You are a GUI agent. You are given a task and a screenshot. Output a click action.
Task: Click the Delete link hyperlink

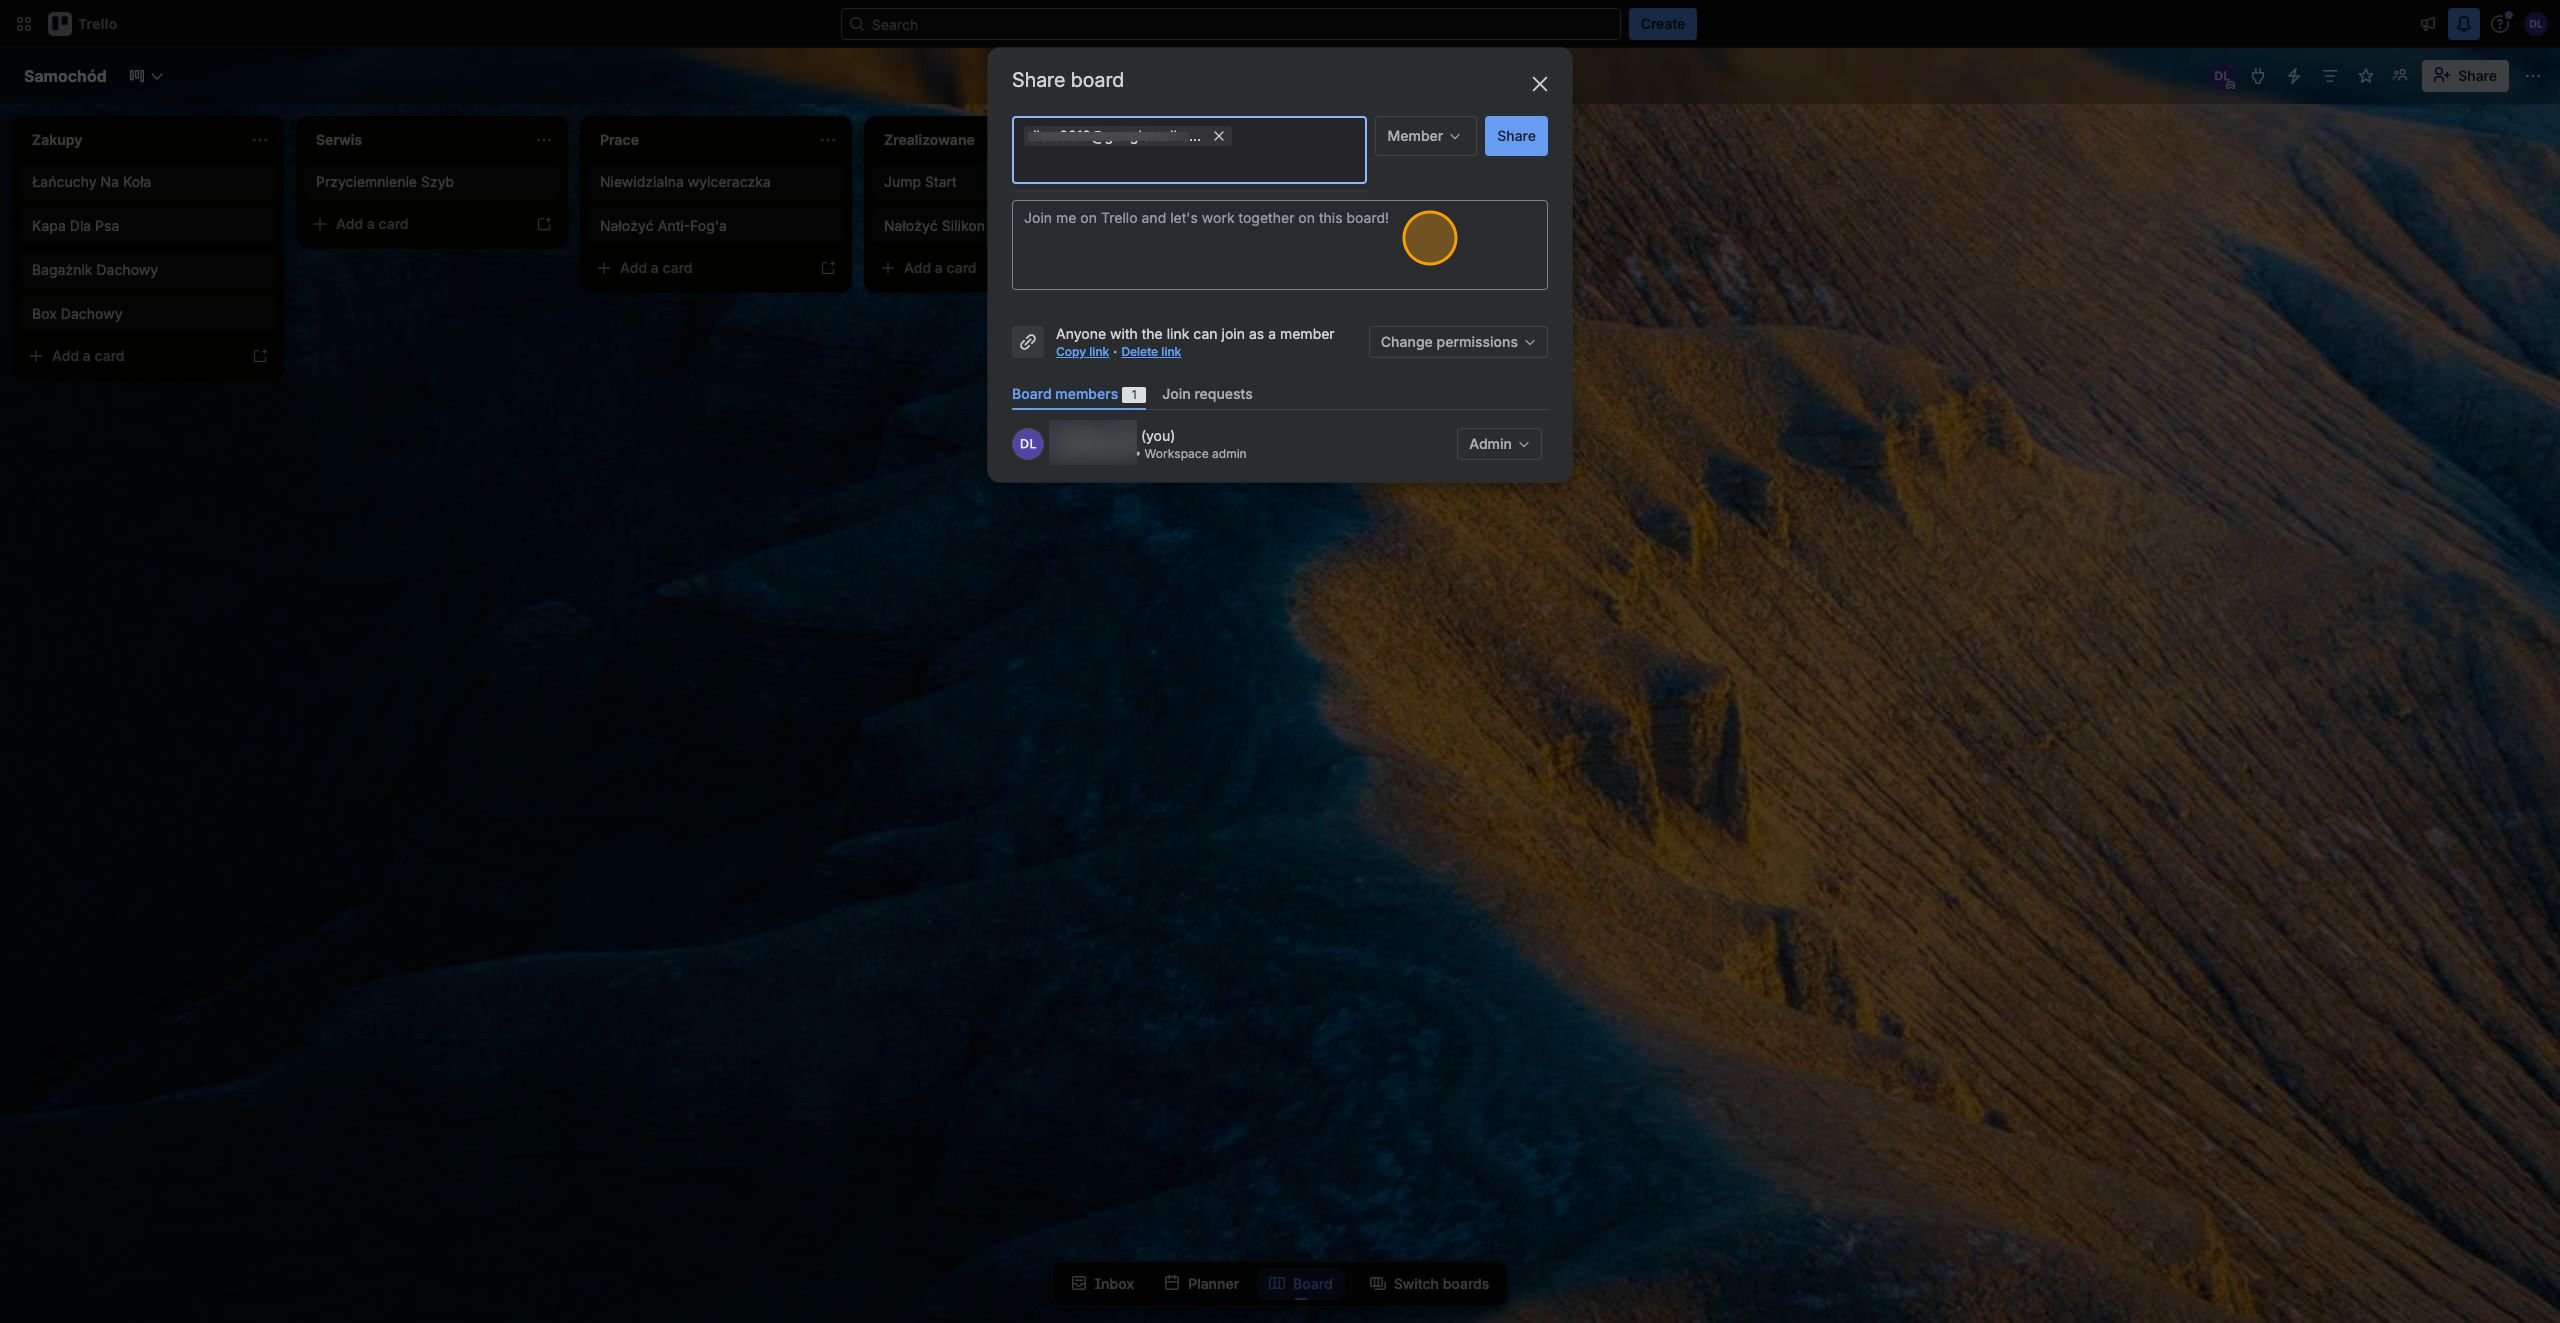[x=1150, y=352]
